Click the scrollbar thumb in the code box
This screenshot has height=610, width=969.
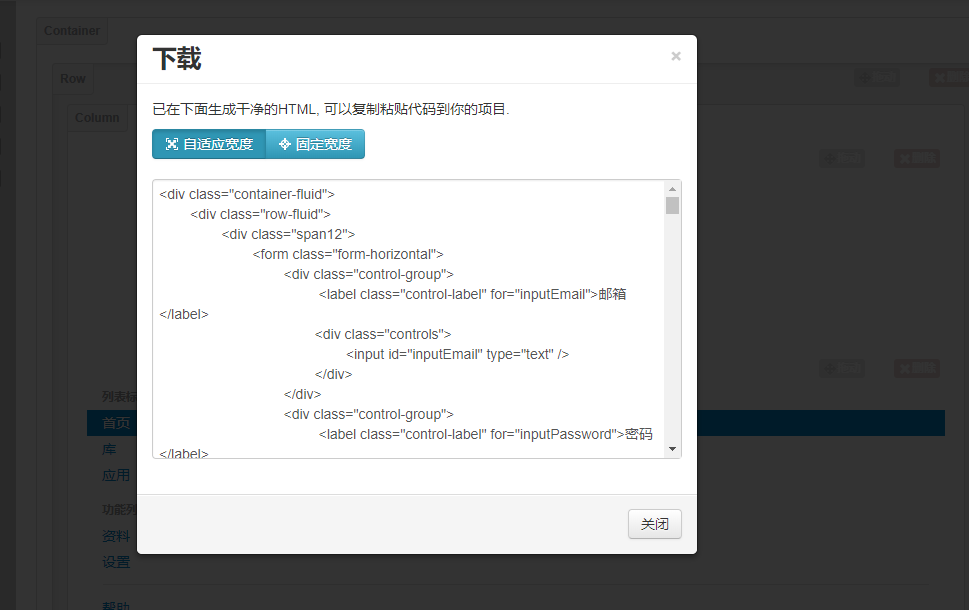click(672, 206)
